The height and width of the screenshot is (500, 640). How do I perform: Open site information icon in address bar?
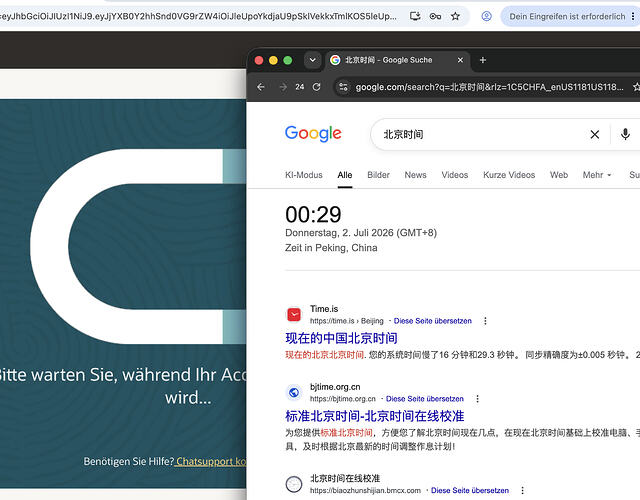click(344, 87)
